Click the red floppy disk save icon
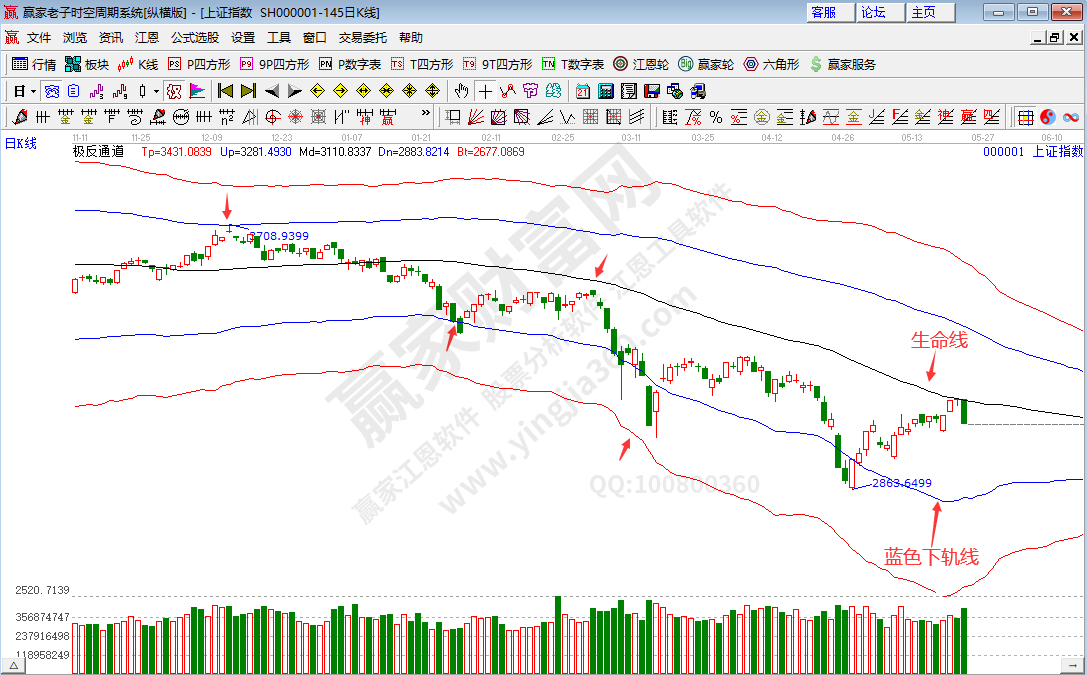1087x675 pixels. (652, 91)
